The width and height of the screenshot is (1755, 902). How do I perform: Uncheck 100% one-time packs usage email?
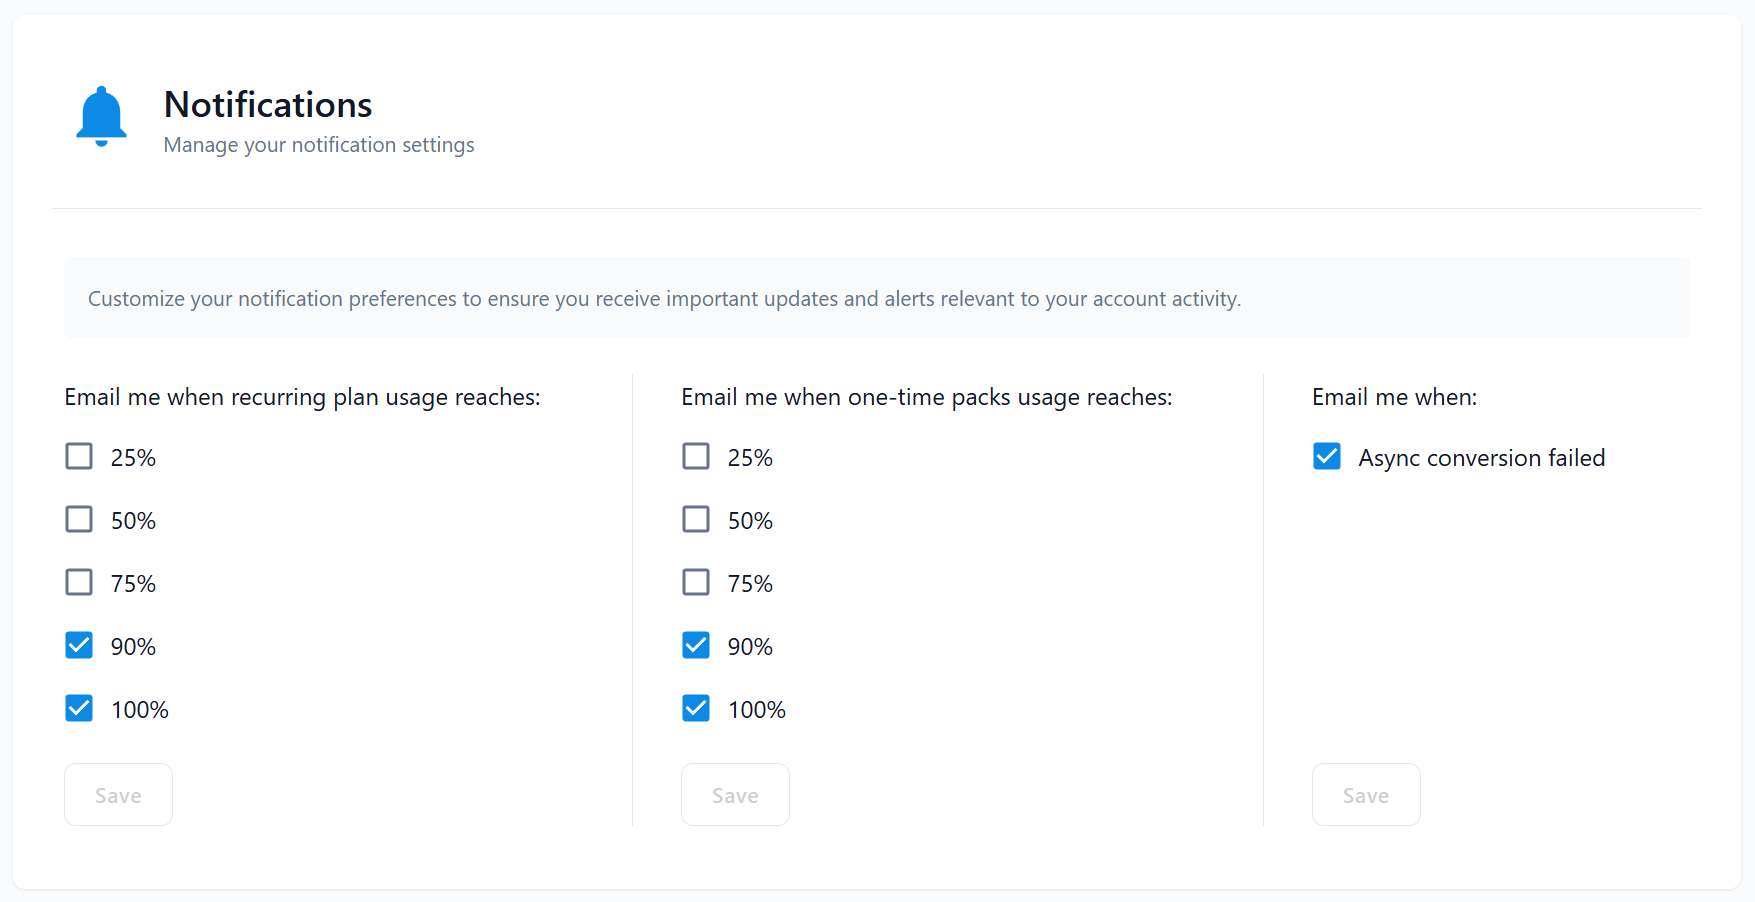coord(696,709)
